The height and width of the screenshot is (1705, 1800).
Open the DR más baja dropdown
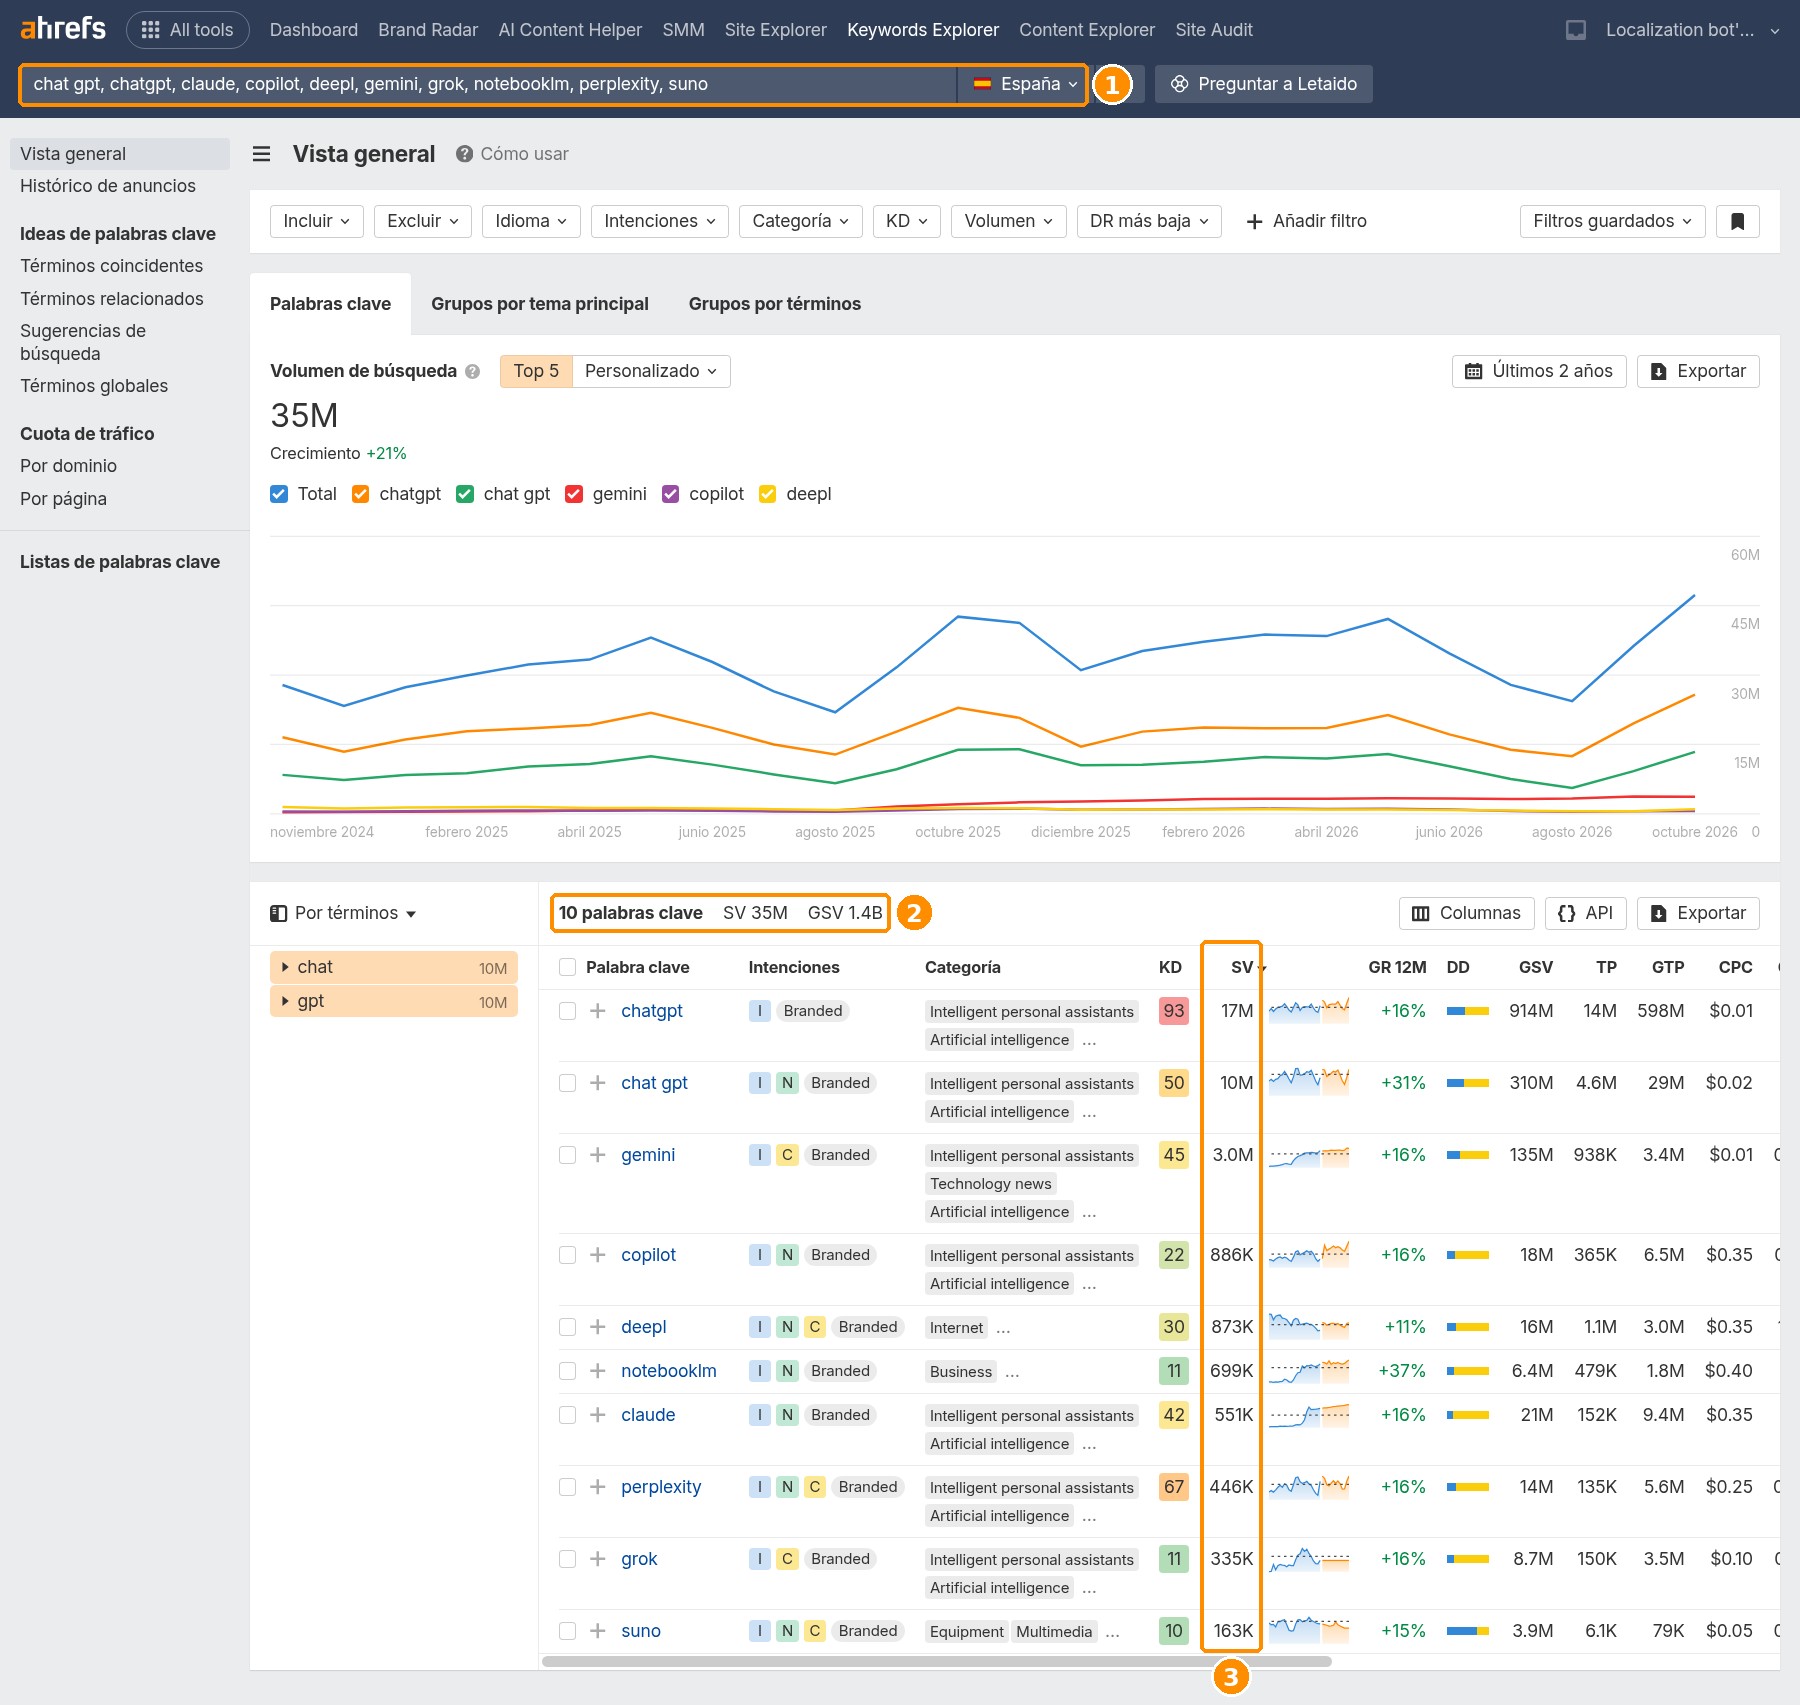tap(1149, 221)
